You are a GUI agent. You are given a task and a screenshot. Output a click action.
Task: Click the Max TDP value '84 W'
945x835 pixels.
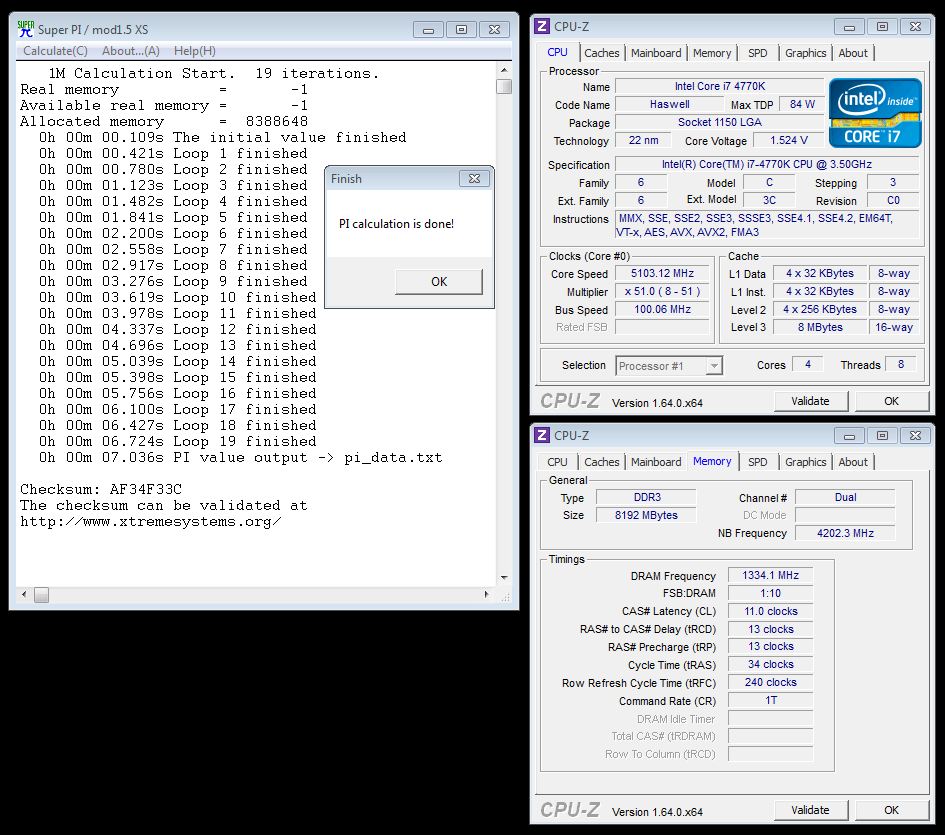[x=802, y=104]
